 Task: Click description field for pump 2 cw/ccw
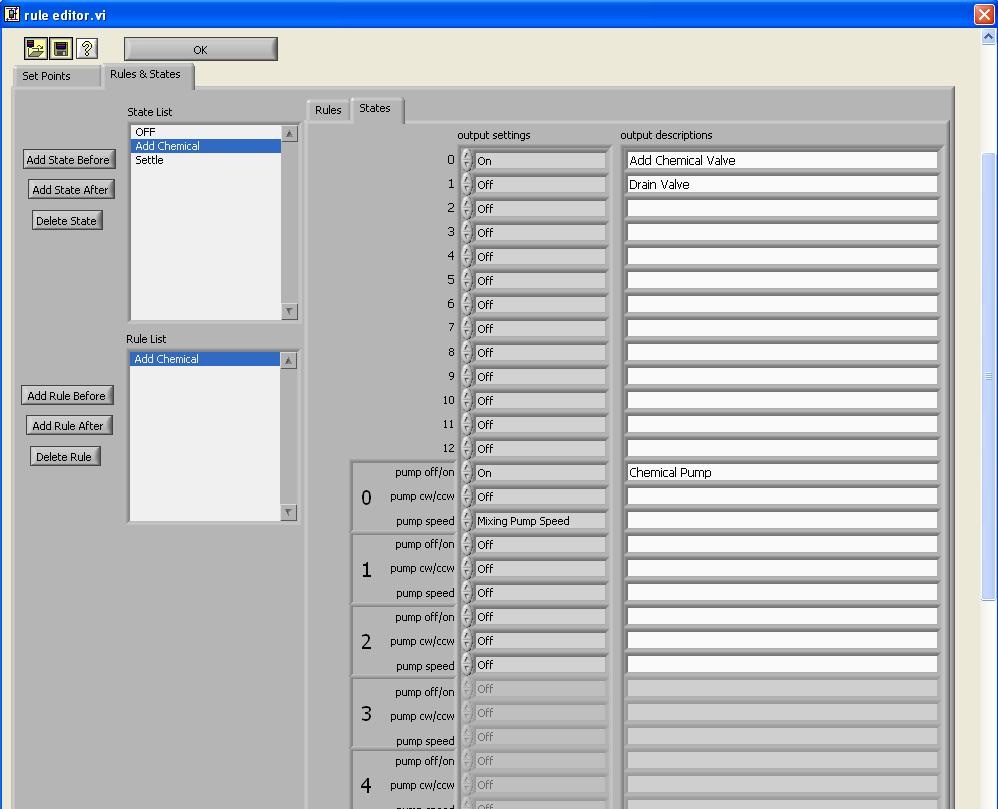click(x=782, y=640)
